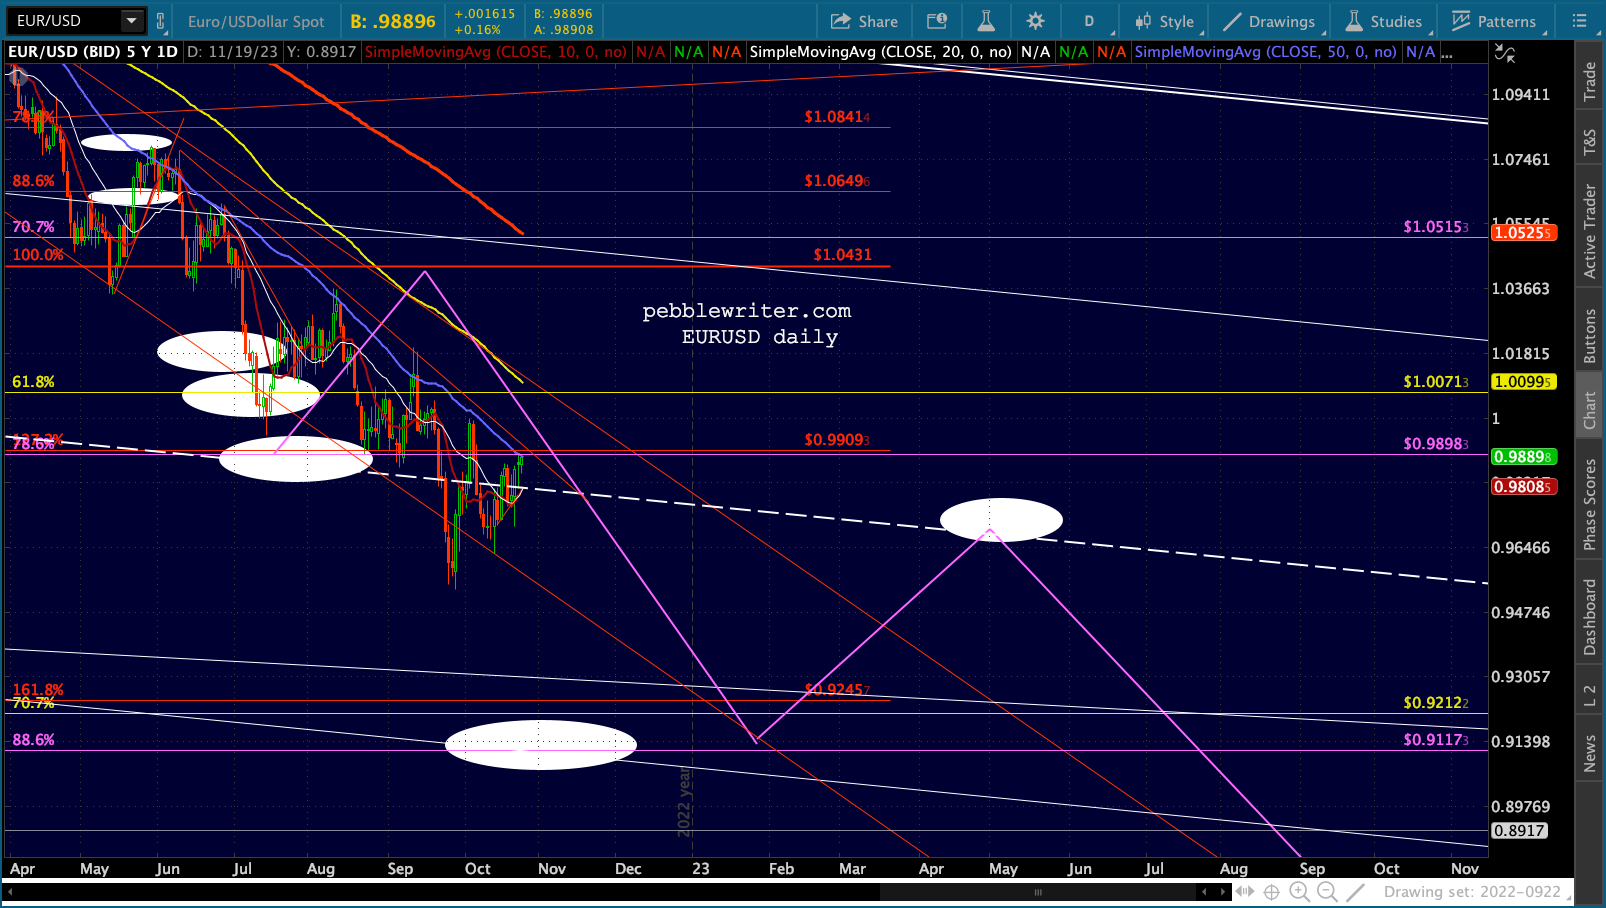Click the 0.8917 cursor price bubble
The width and height of the screenshot is (1606, 908).
pyautogui.click(x=1520, y=831)
